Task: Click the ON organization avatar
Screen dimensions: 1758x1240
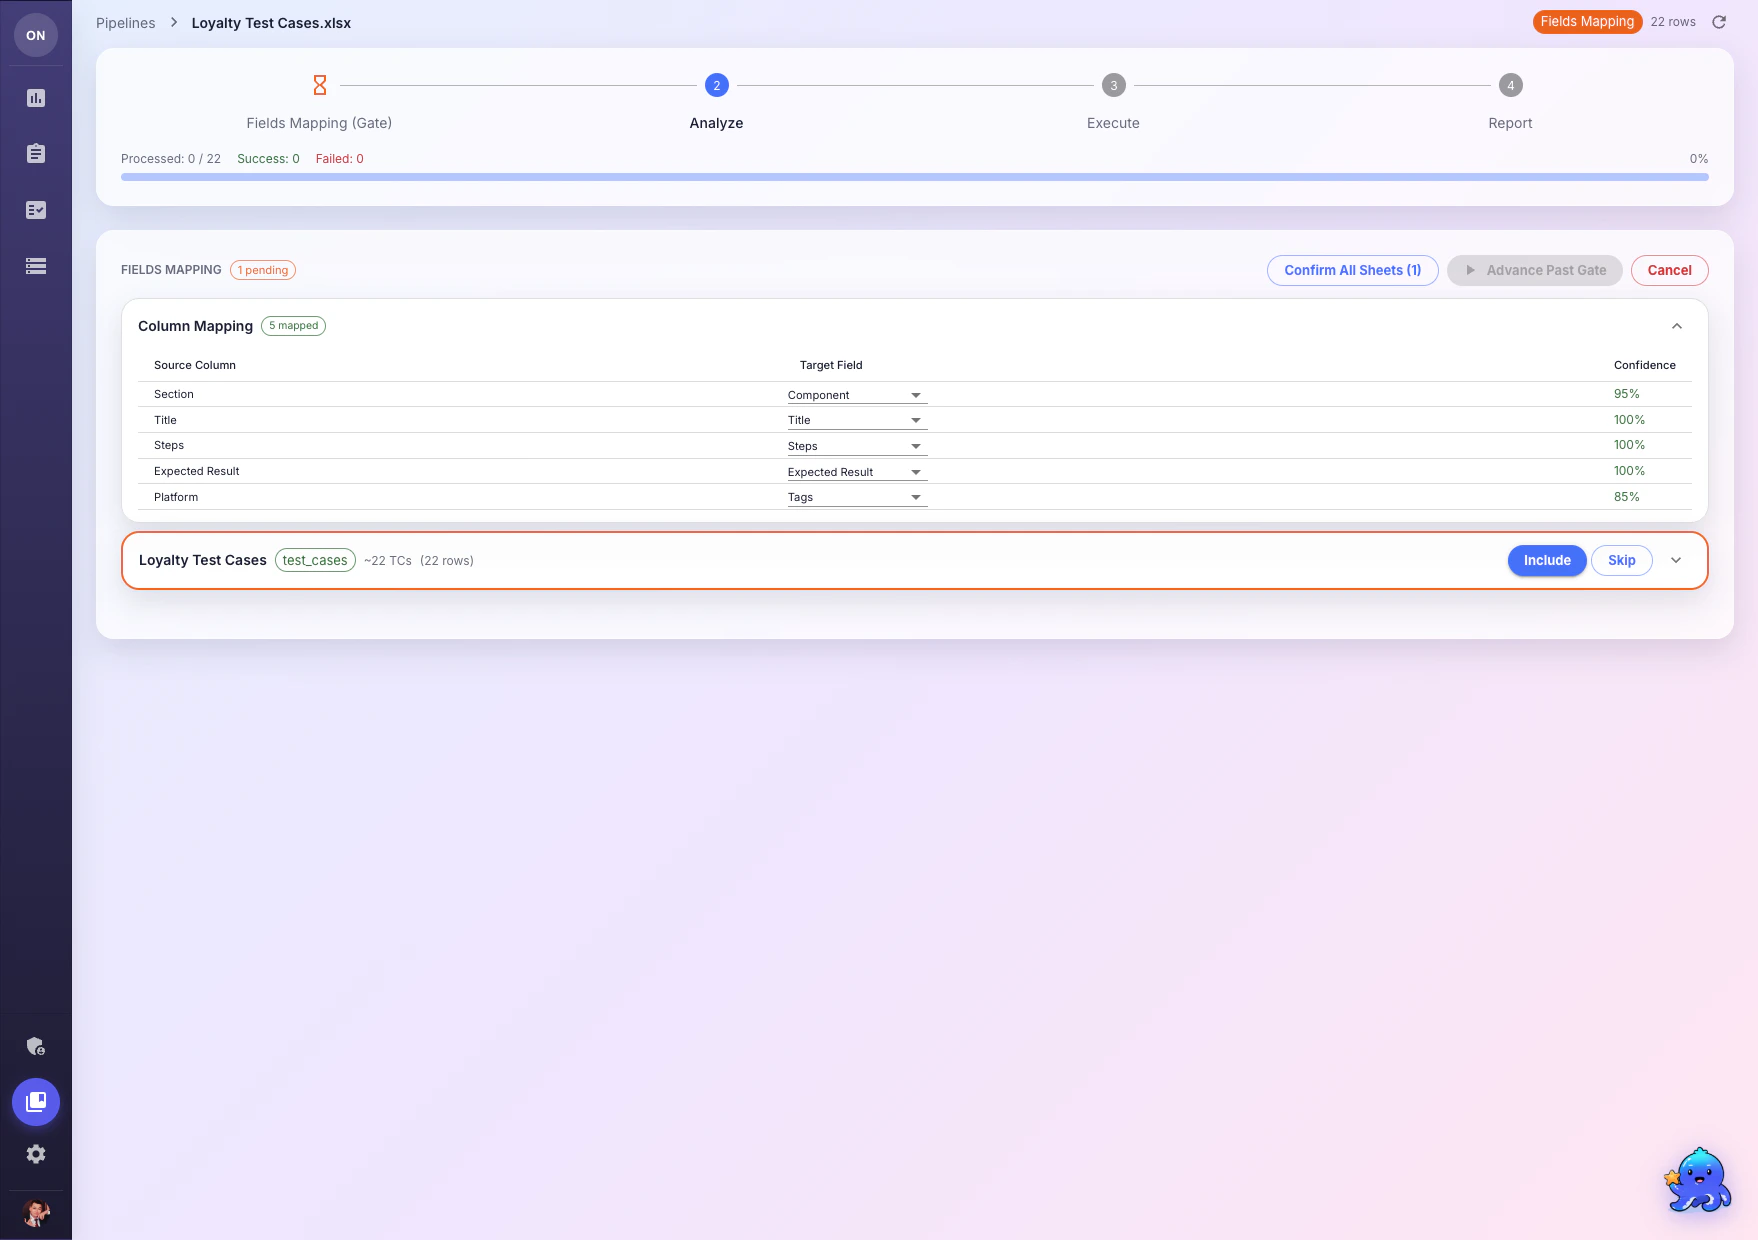Action: click(x=36, y=35)
